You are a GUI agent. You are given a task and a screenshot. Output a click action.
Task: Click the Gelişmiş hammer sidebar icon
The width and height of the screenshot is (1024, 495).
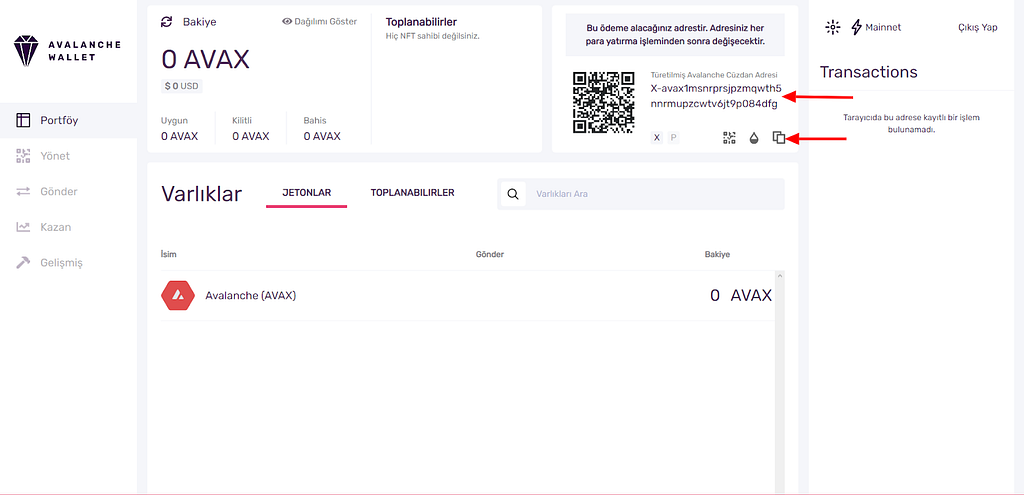coord(24,263)
